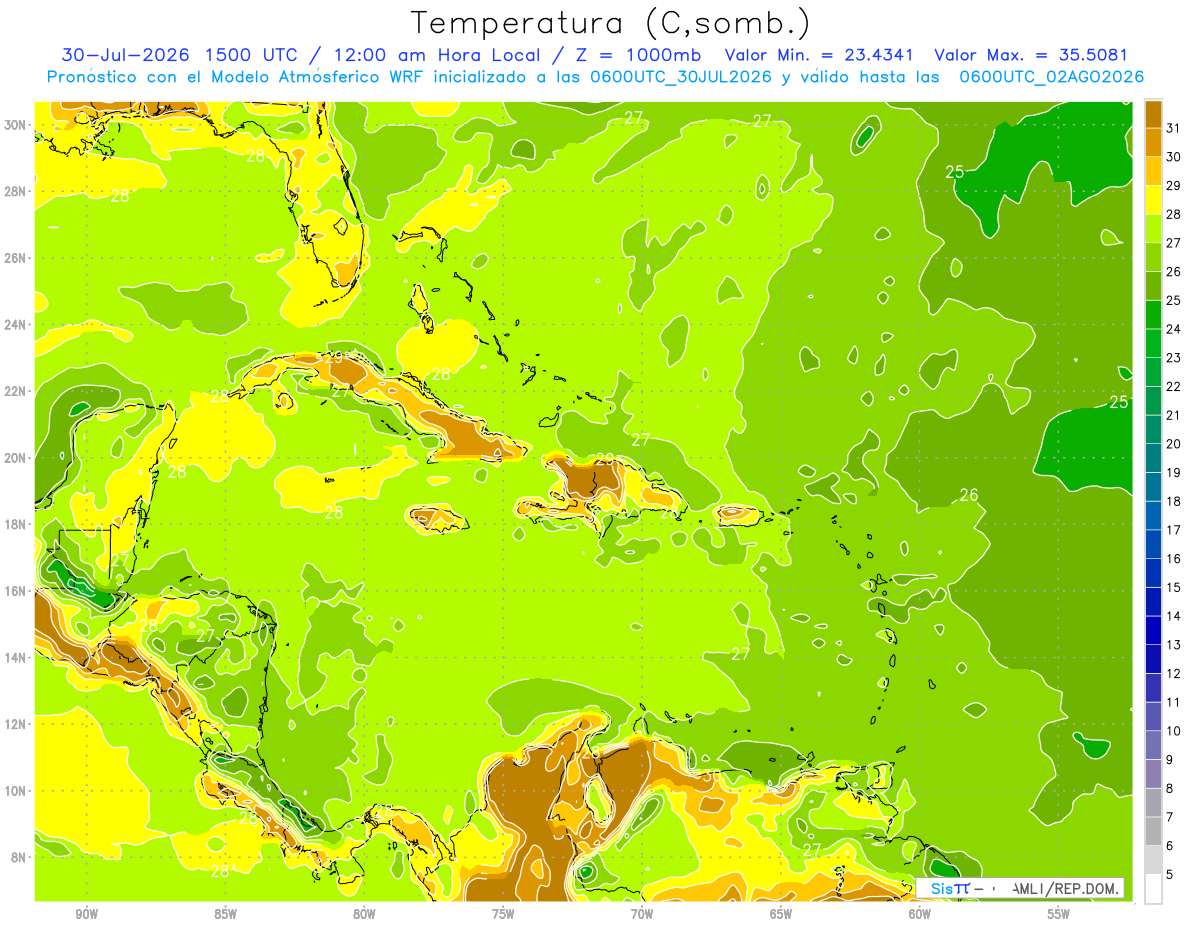Click the '55W' longitude axis label

point(1059,914)
